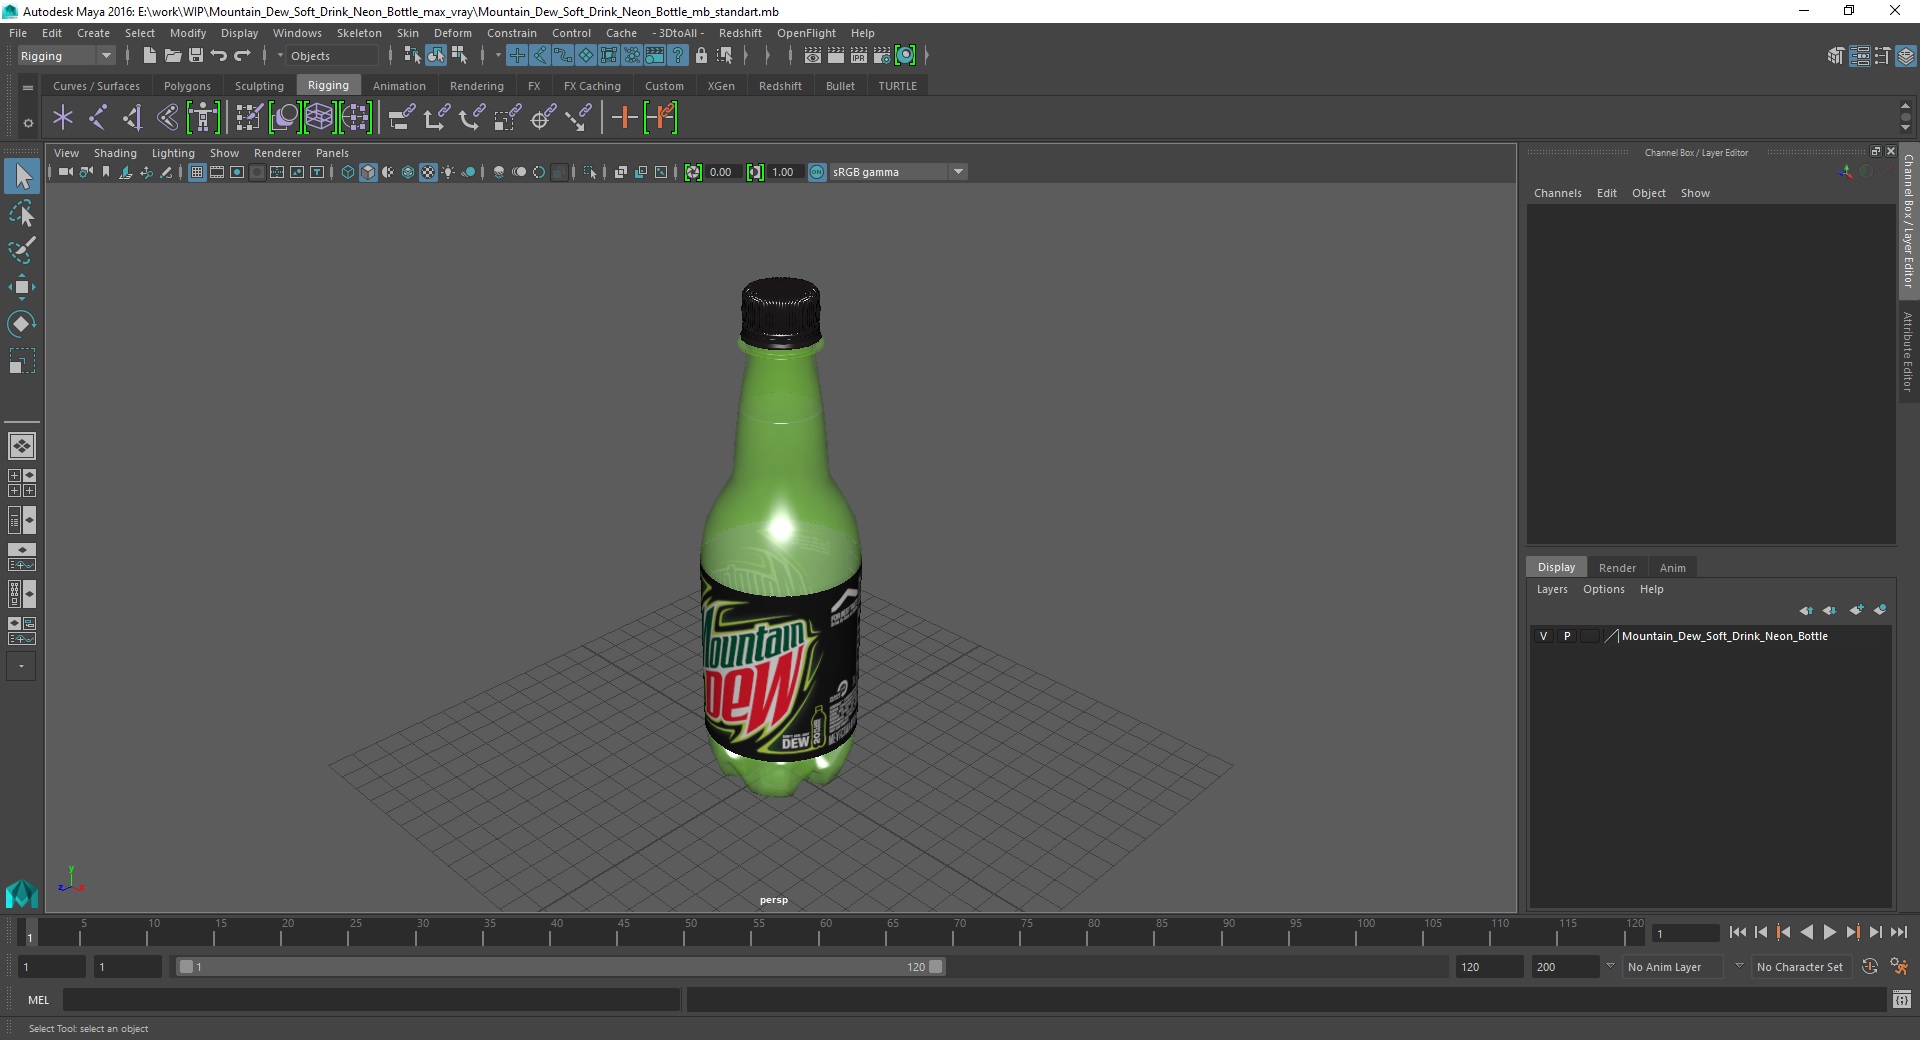Open HumanIK character shelf icon
The height and width of the screenshot is (1040, 1920).
pyautogui.click(x=203, y=118)
